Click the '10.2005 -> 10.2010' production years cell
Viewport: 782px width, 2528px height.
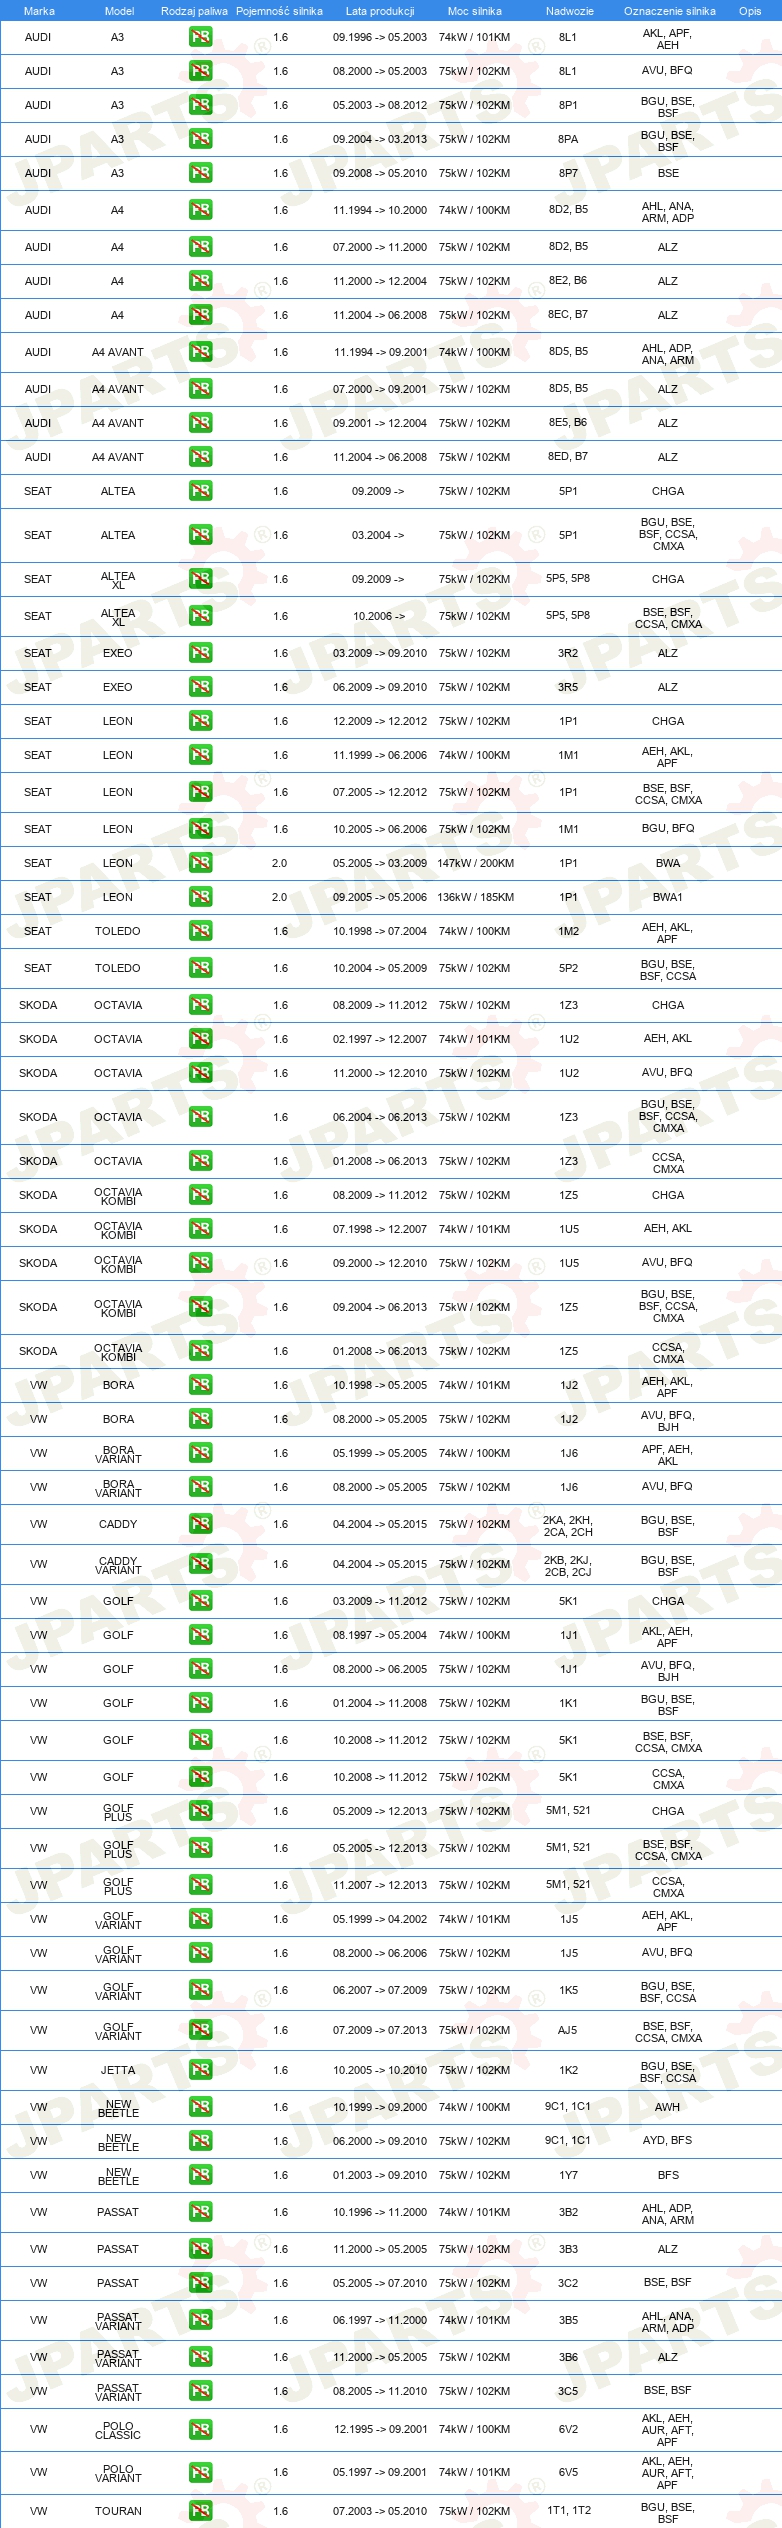380,2070
